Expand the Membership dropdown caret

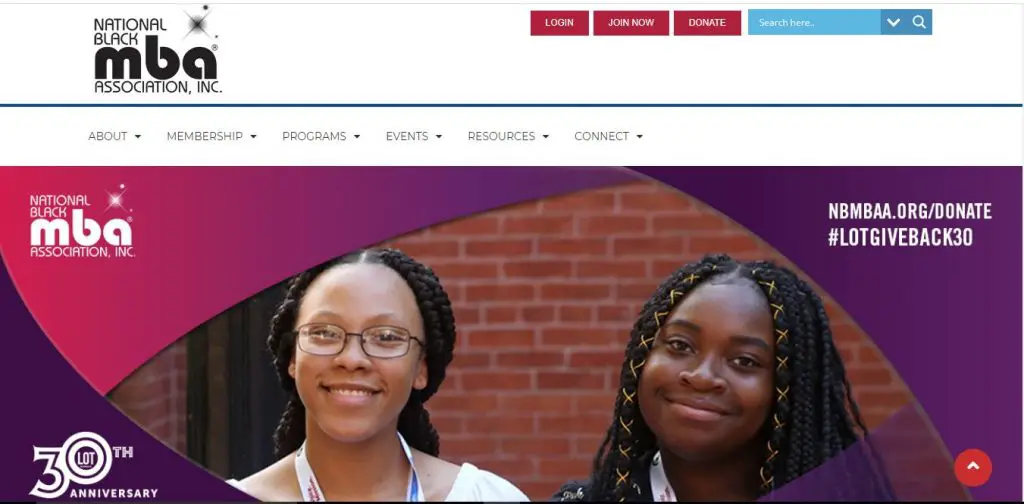tap(253, 136)
